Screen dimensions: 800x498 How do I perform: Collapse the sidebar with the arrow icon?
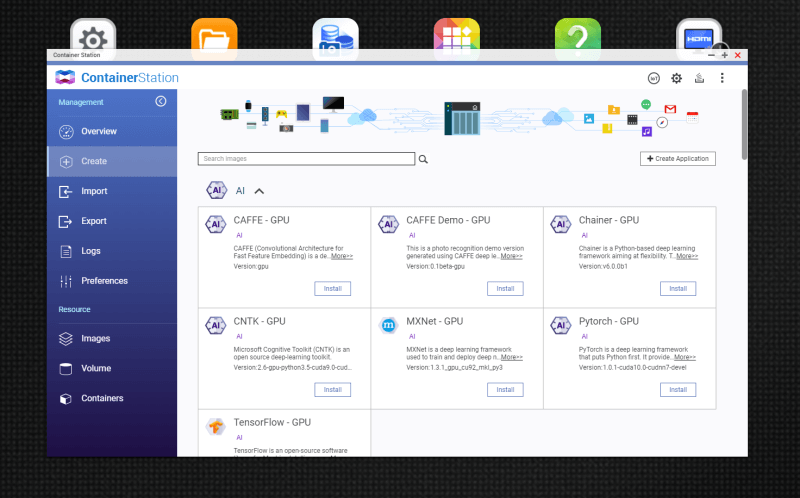[x=161, y=102]
